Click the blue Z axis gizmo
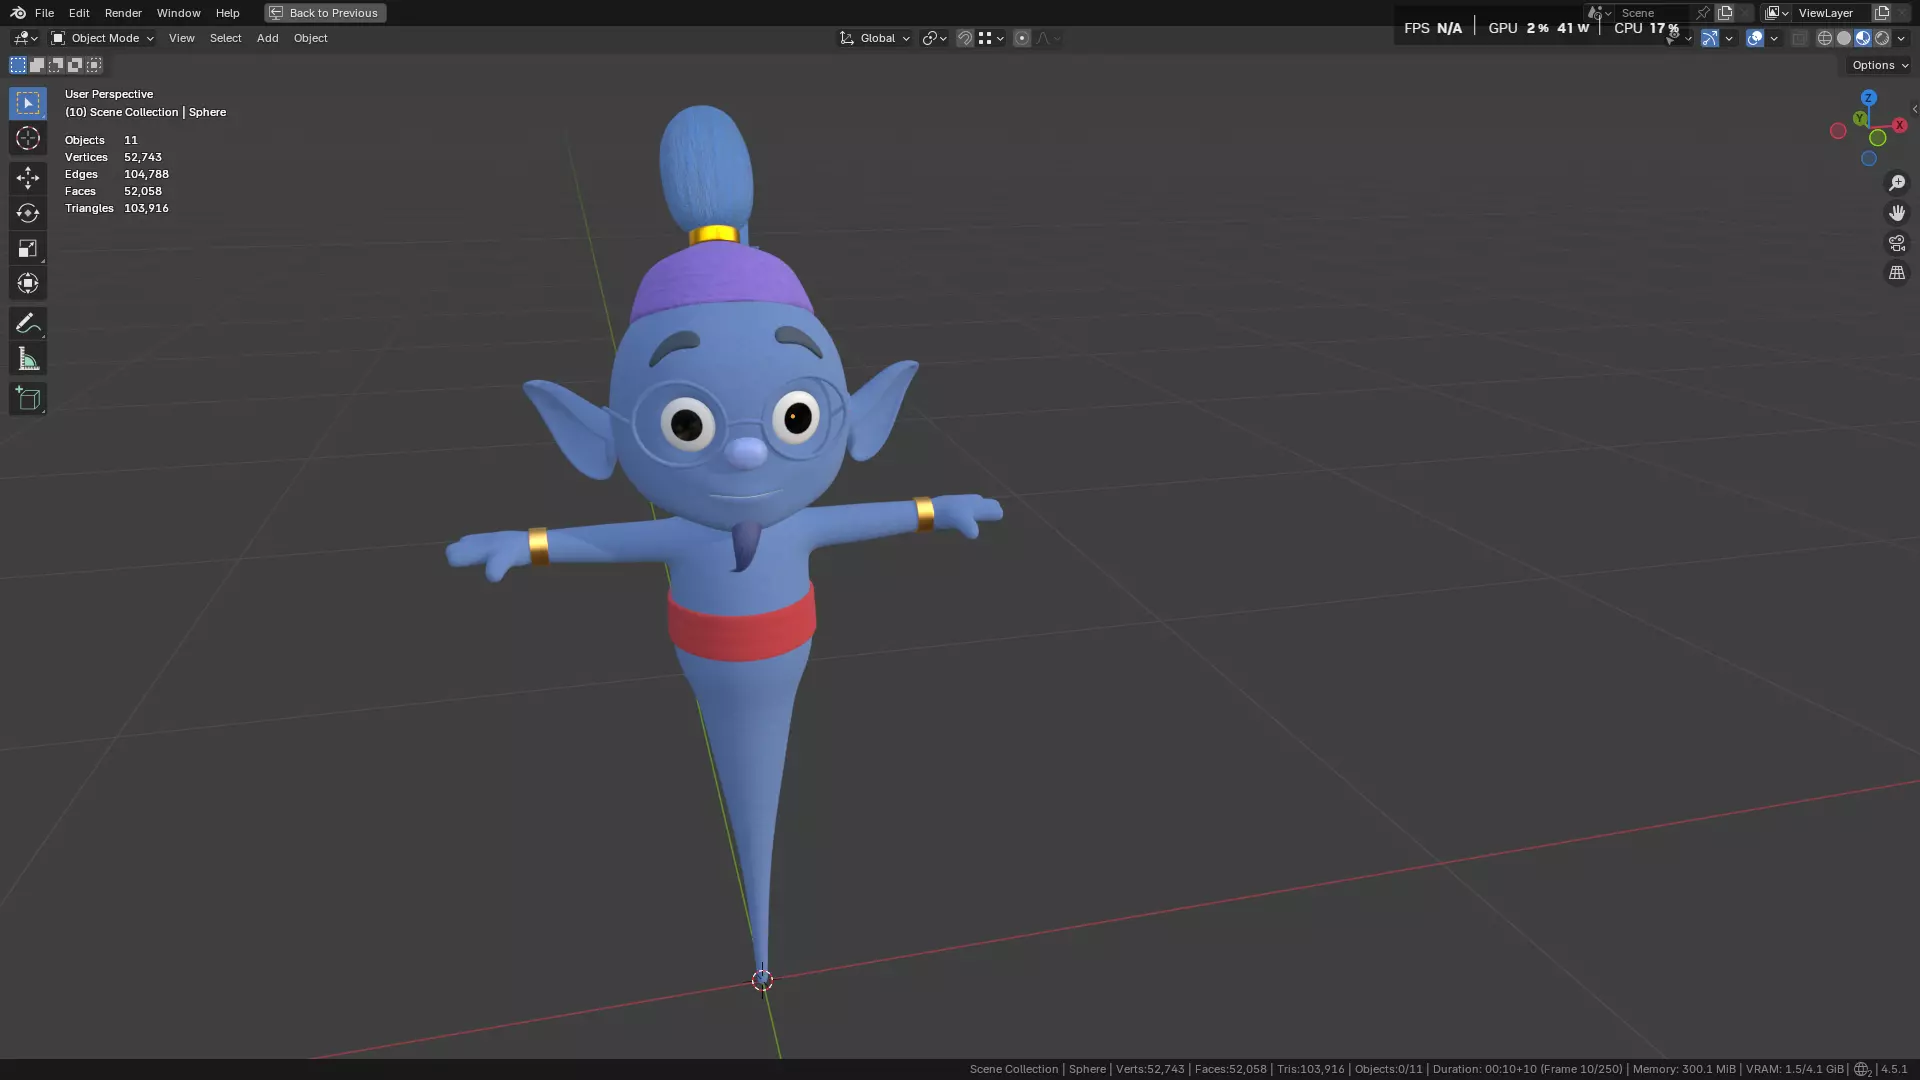1920x1080 pixels. (x=1869, y=98)
